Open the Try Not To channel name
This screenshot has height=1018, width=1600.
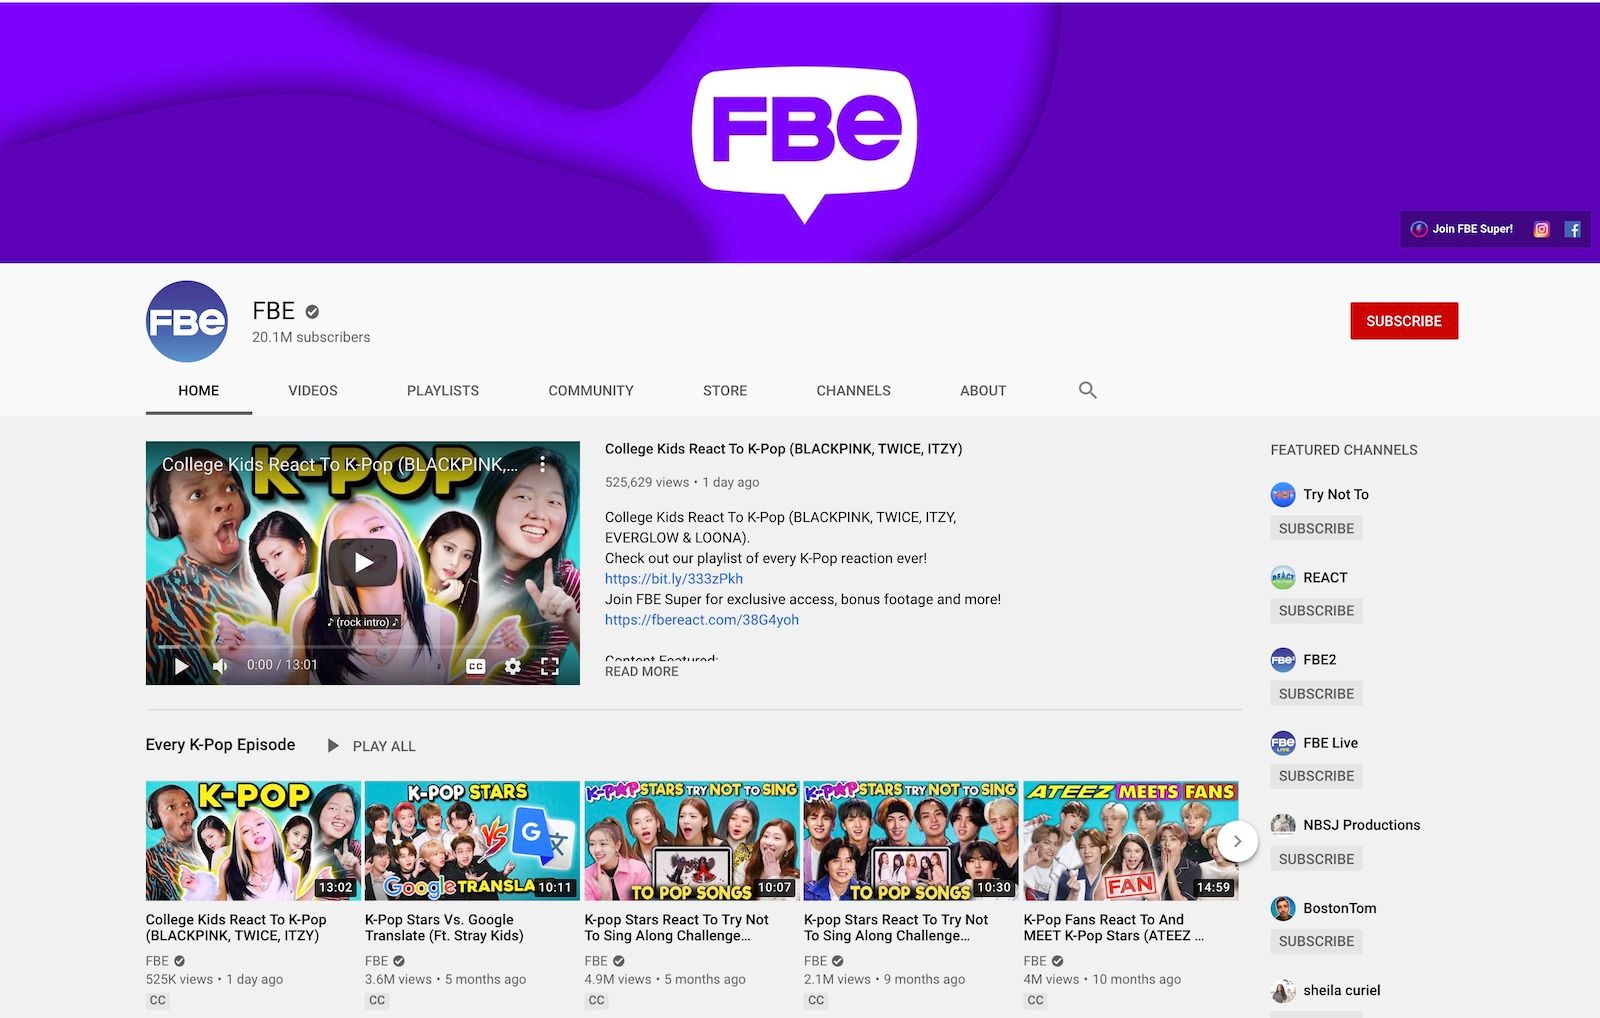(x=1336, y=494)
